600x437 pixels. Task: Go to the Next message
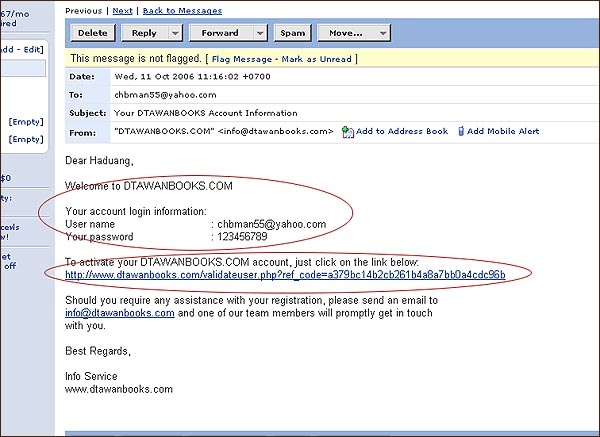pos(122,11)
